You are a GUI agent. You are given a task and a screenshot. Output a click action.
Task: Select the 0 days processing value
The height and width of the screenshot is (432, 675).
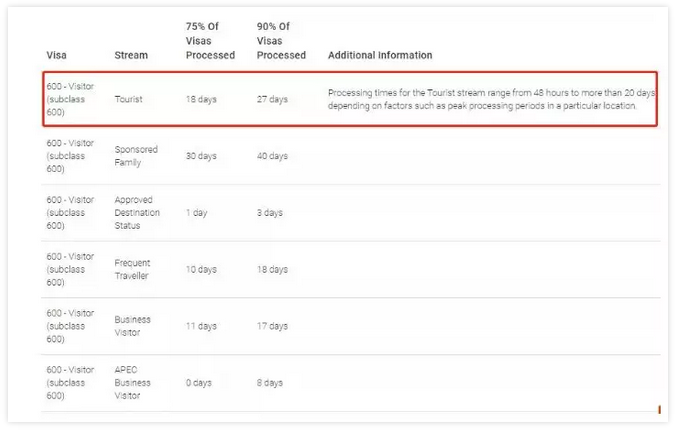[x=199, y=383]
